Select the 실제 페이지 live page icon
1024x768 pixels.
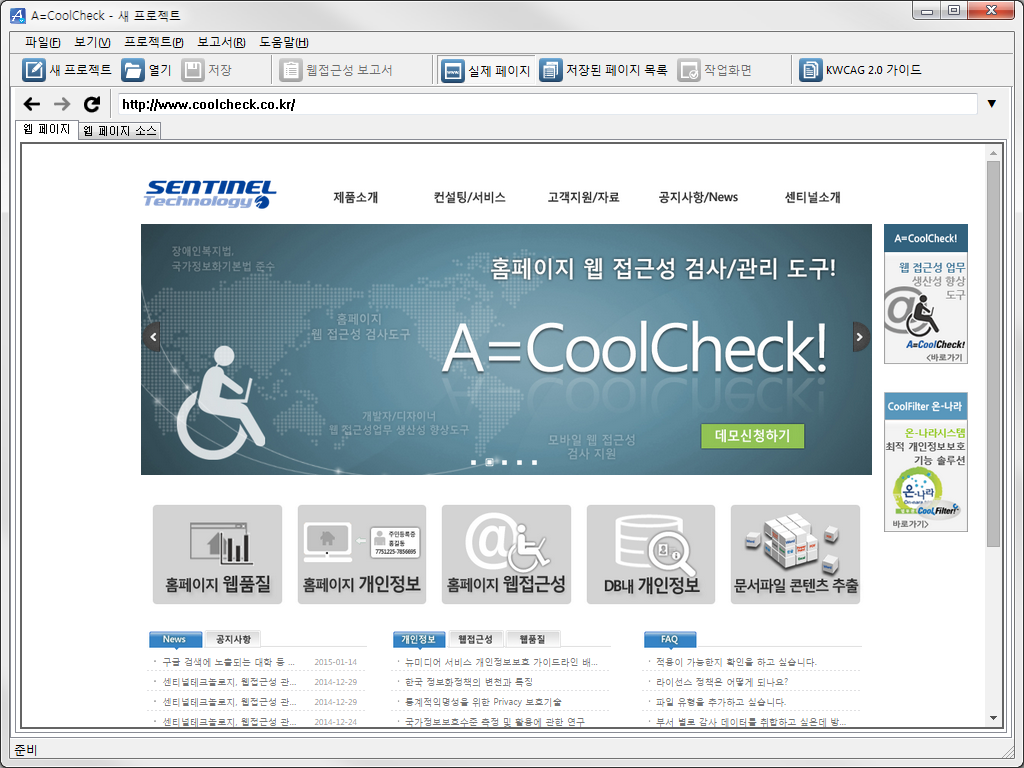pyautogui.click(x=453, y=70)
